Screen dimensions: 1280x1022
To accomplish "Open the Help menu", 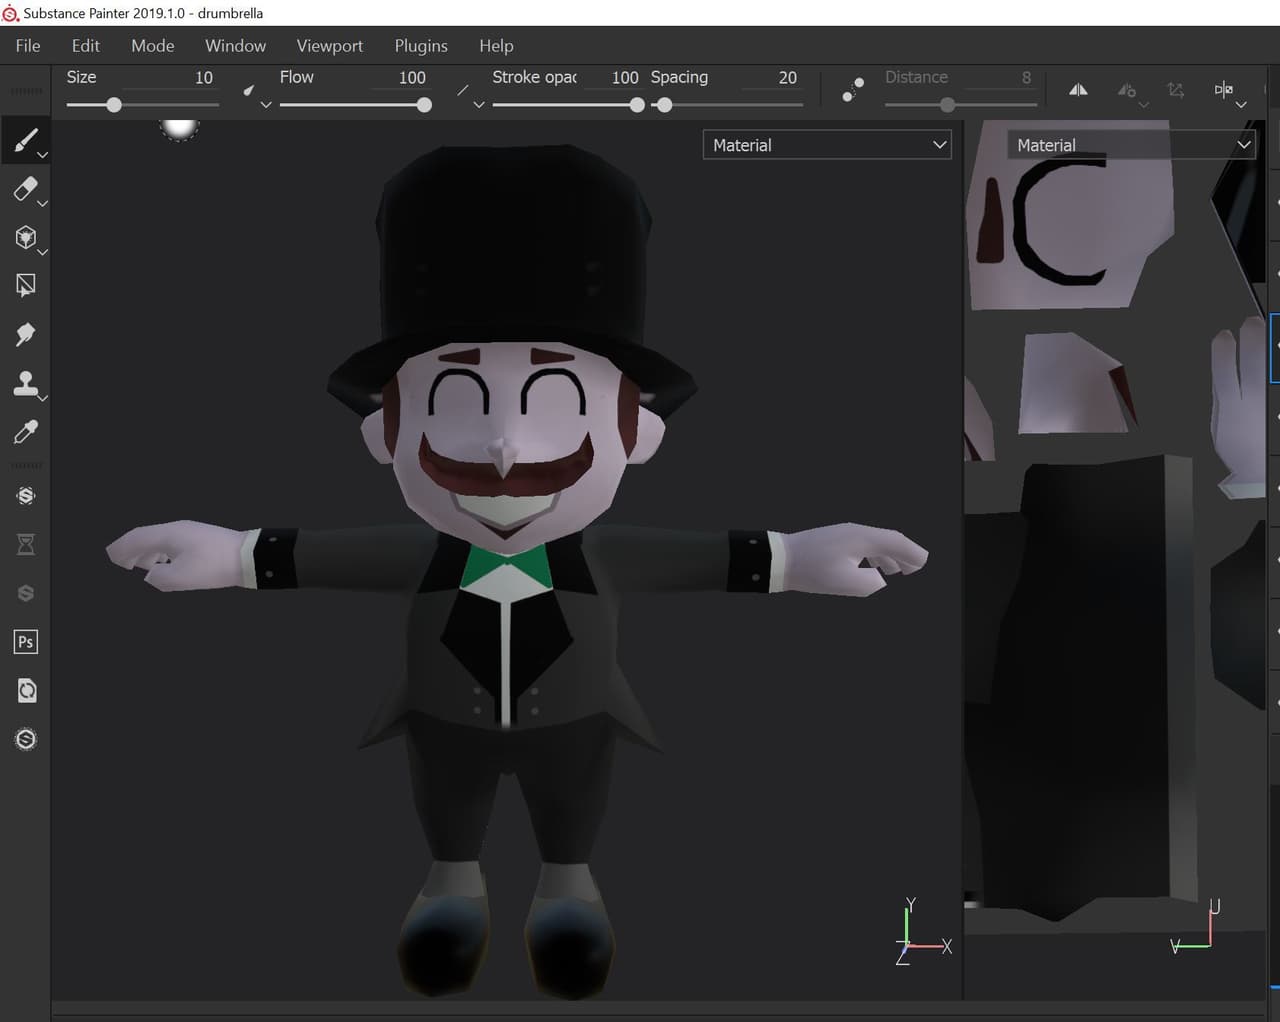I will click(496, 46).
